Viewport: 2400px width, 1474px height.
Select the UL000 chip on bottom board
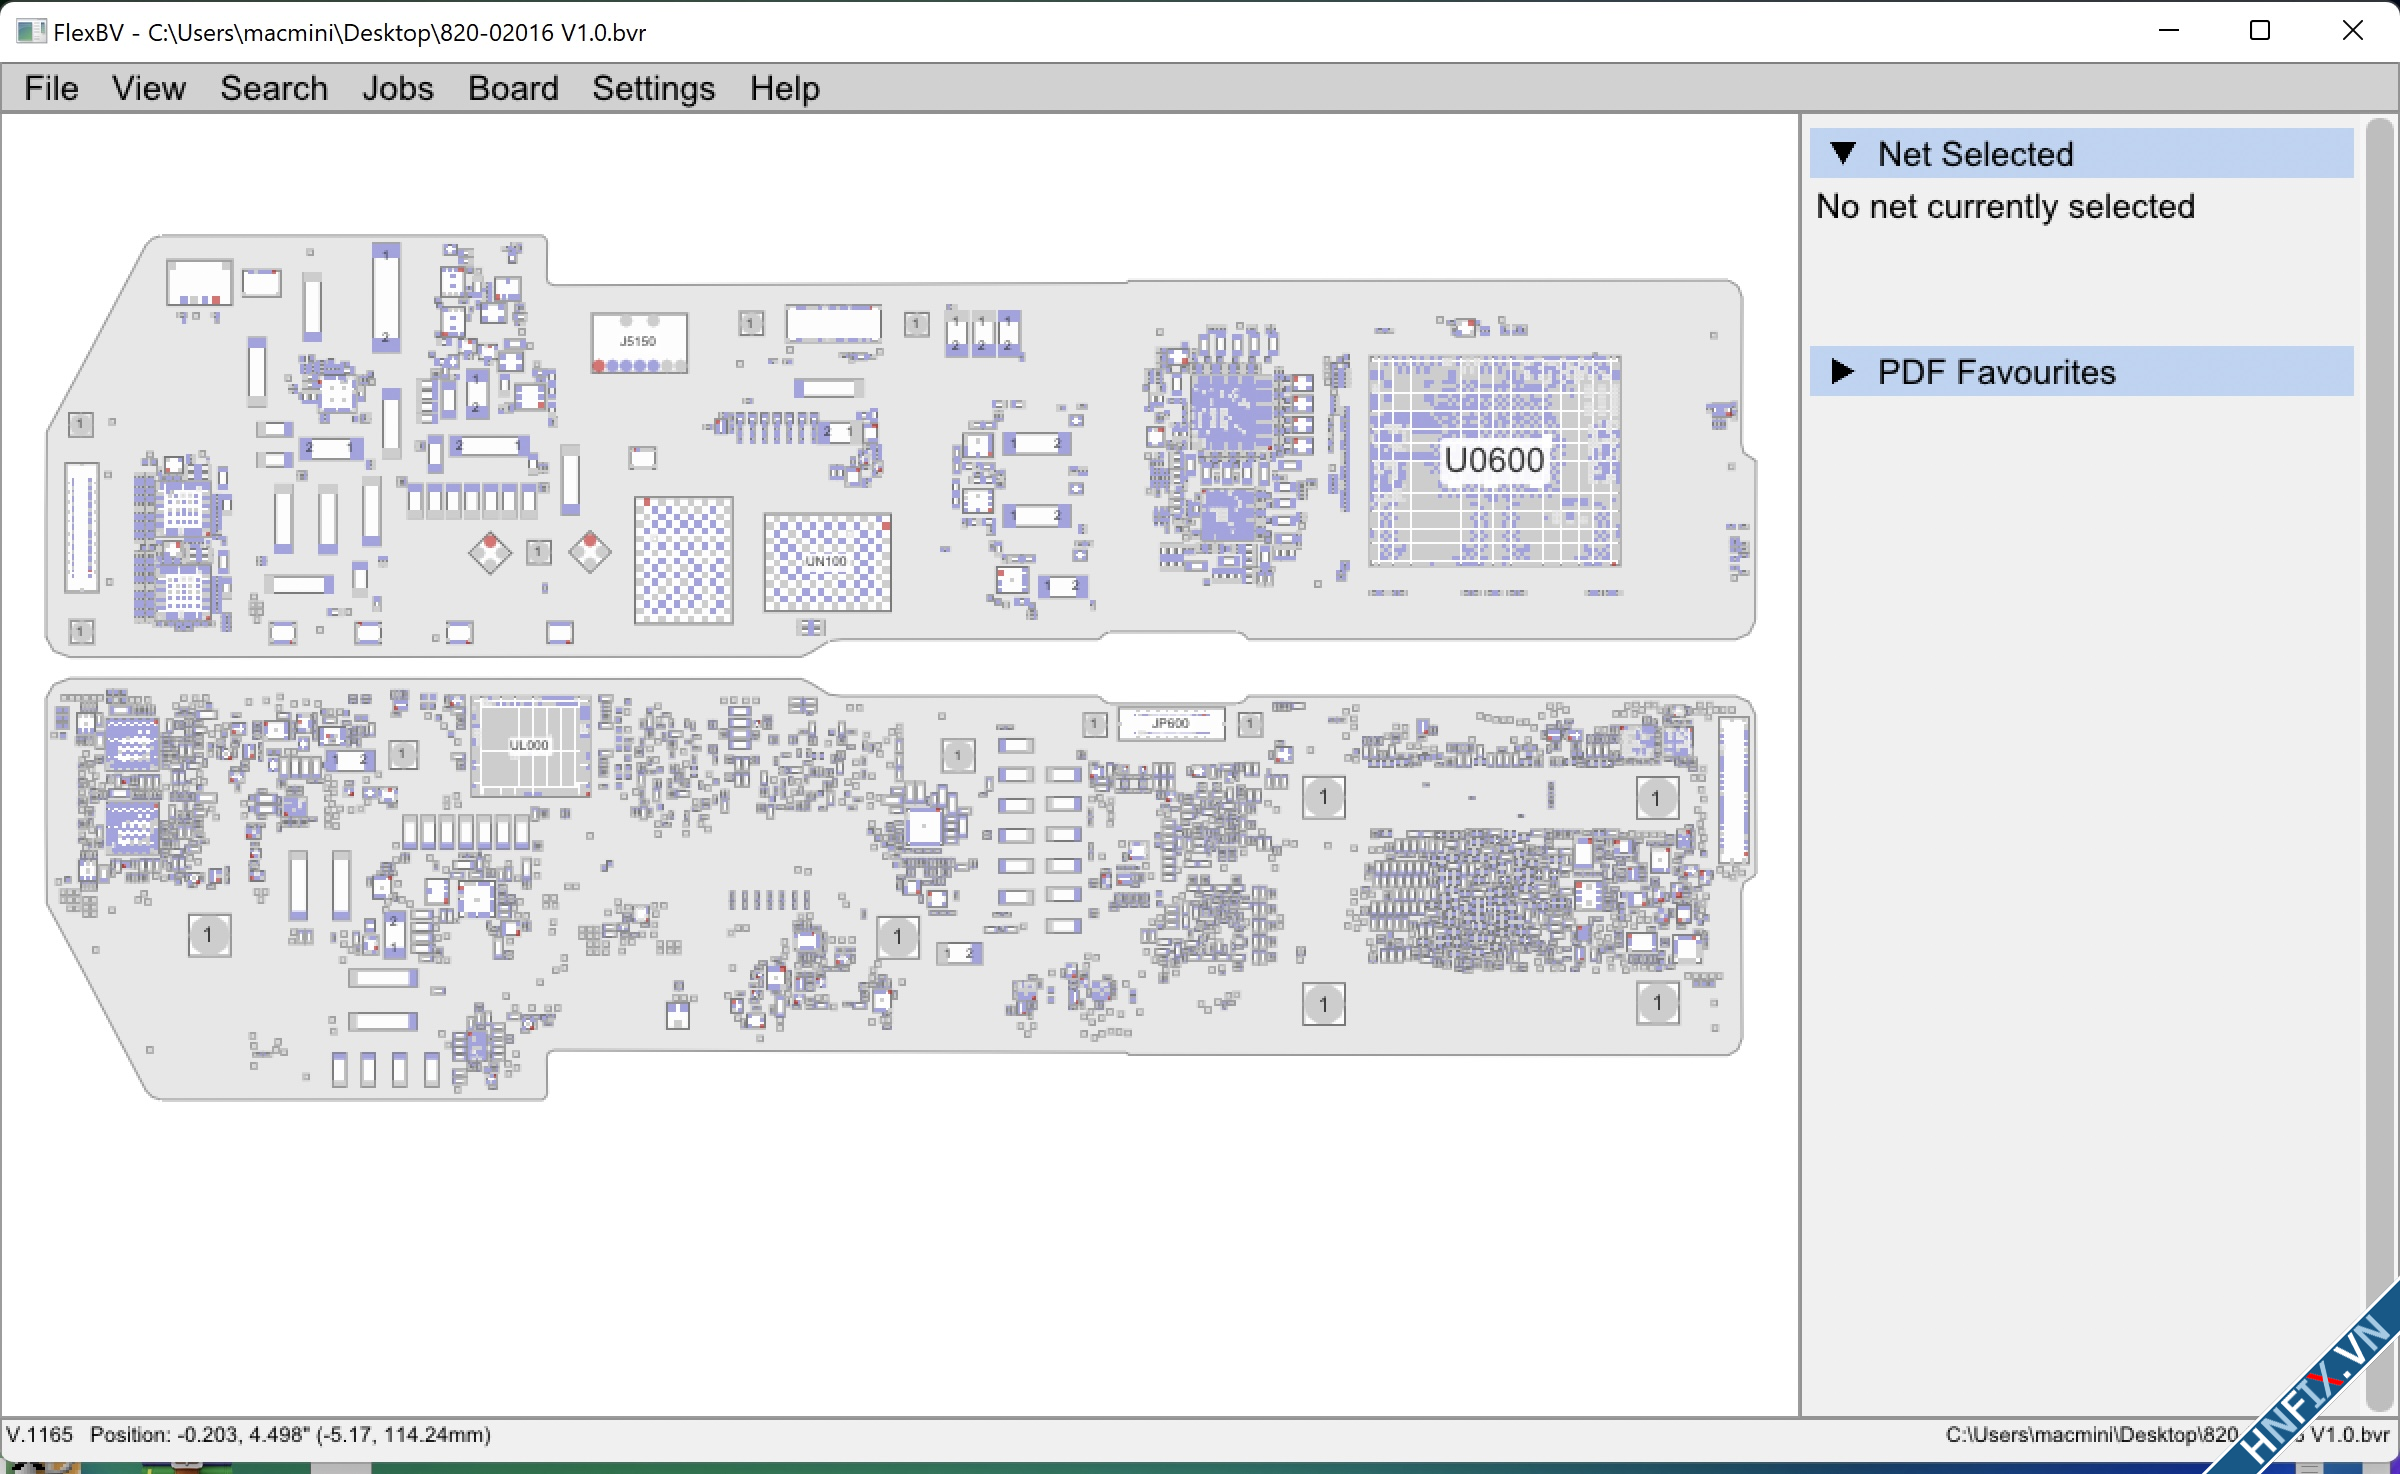click(529, 746)
